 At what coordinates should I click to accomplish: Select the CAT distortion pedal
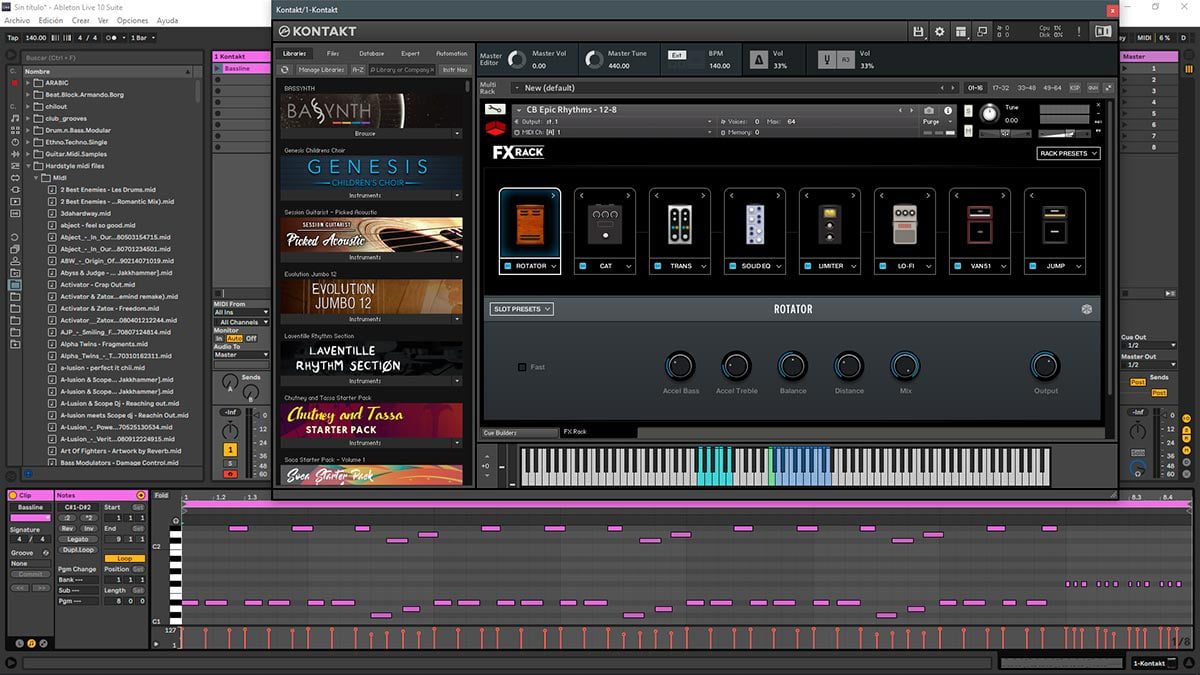[605, 224]
